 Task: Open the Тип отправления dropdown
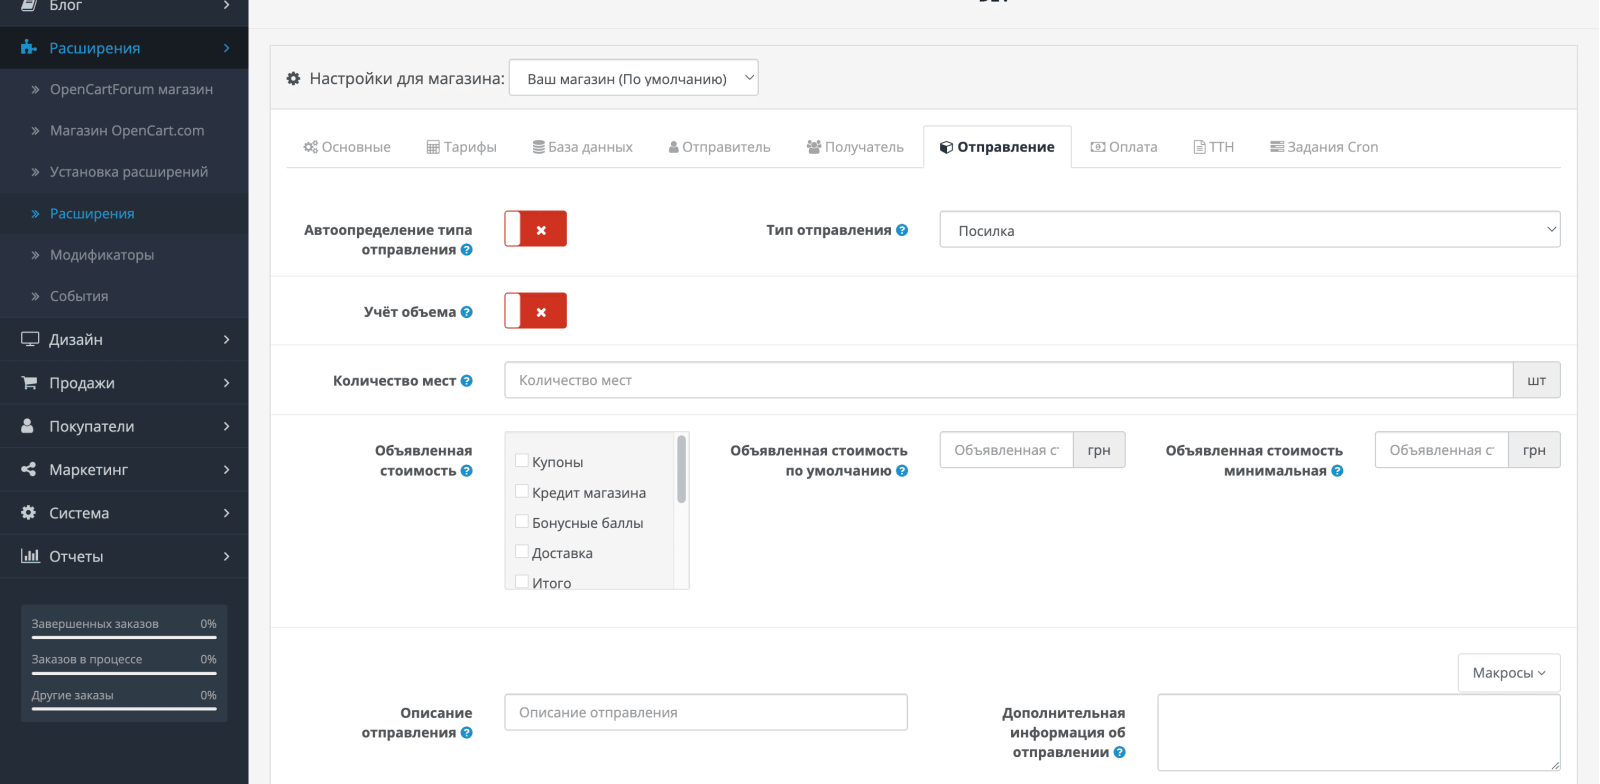point(1250,230)
